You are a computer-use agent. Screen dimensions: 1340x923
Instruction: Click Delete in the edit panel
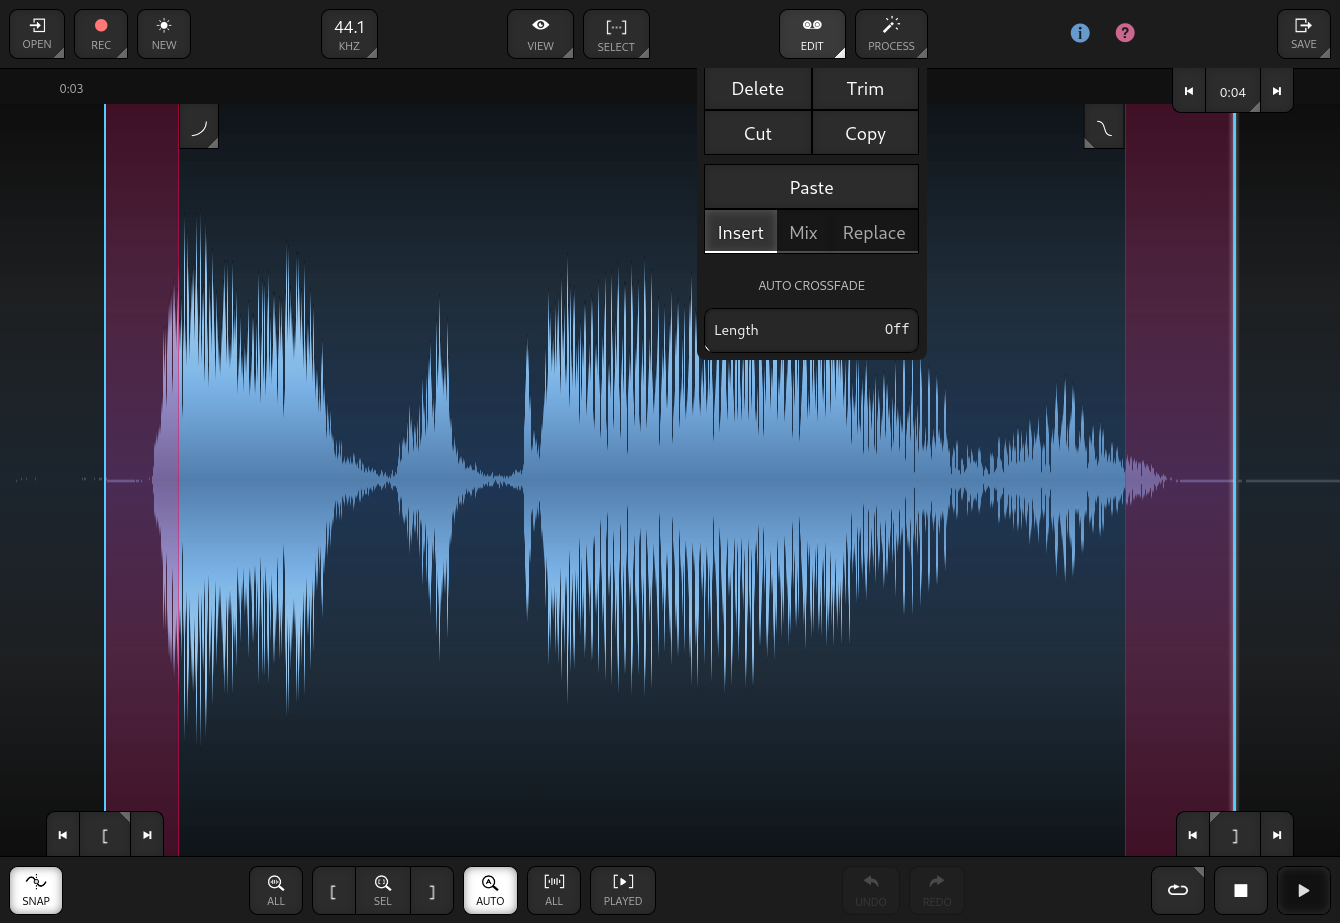pyautogui.click(x=758, y=89)
